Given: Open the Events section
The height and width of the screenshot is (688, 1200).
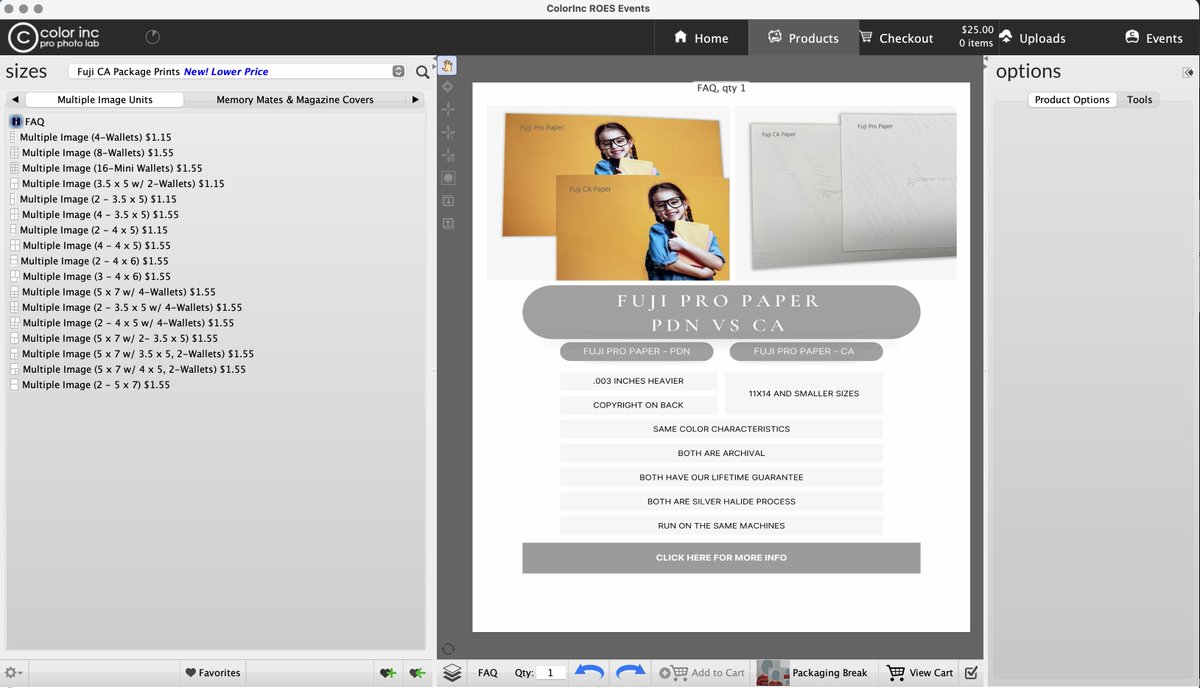Looking at the screenshot, I should pos(1153,38).
